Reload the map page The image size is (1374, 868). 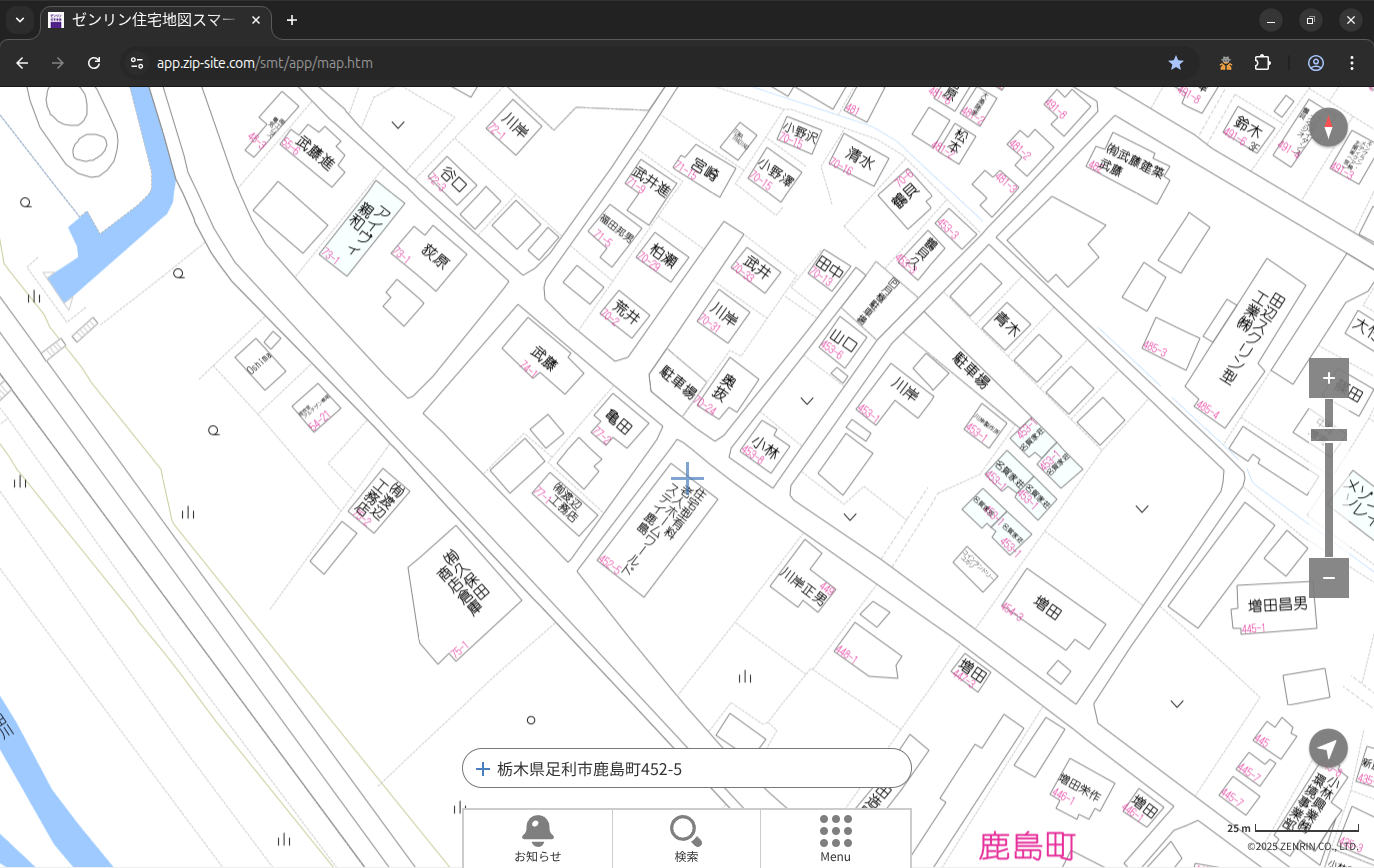pos(94,63)
